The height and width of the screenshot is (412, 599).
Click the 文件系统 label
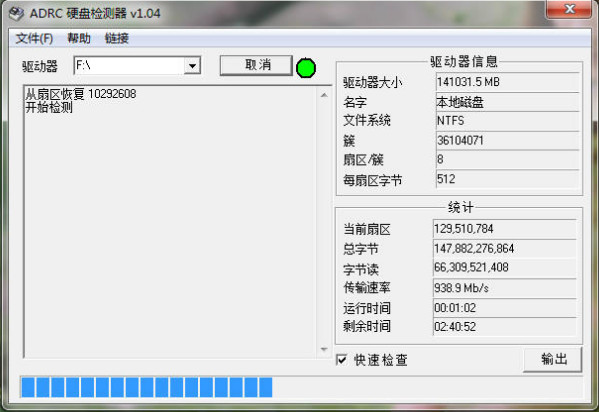(367, 121)
